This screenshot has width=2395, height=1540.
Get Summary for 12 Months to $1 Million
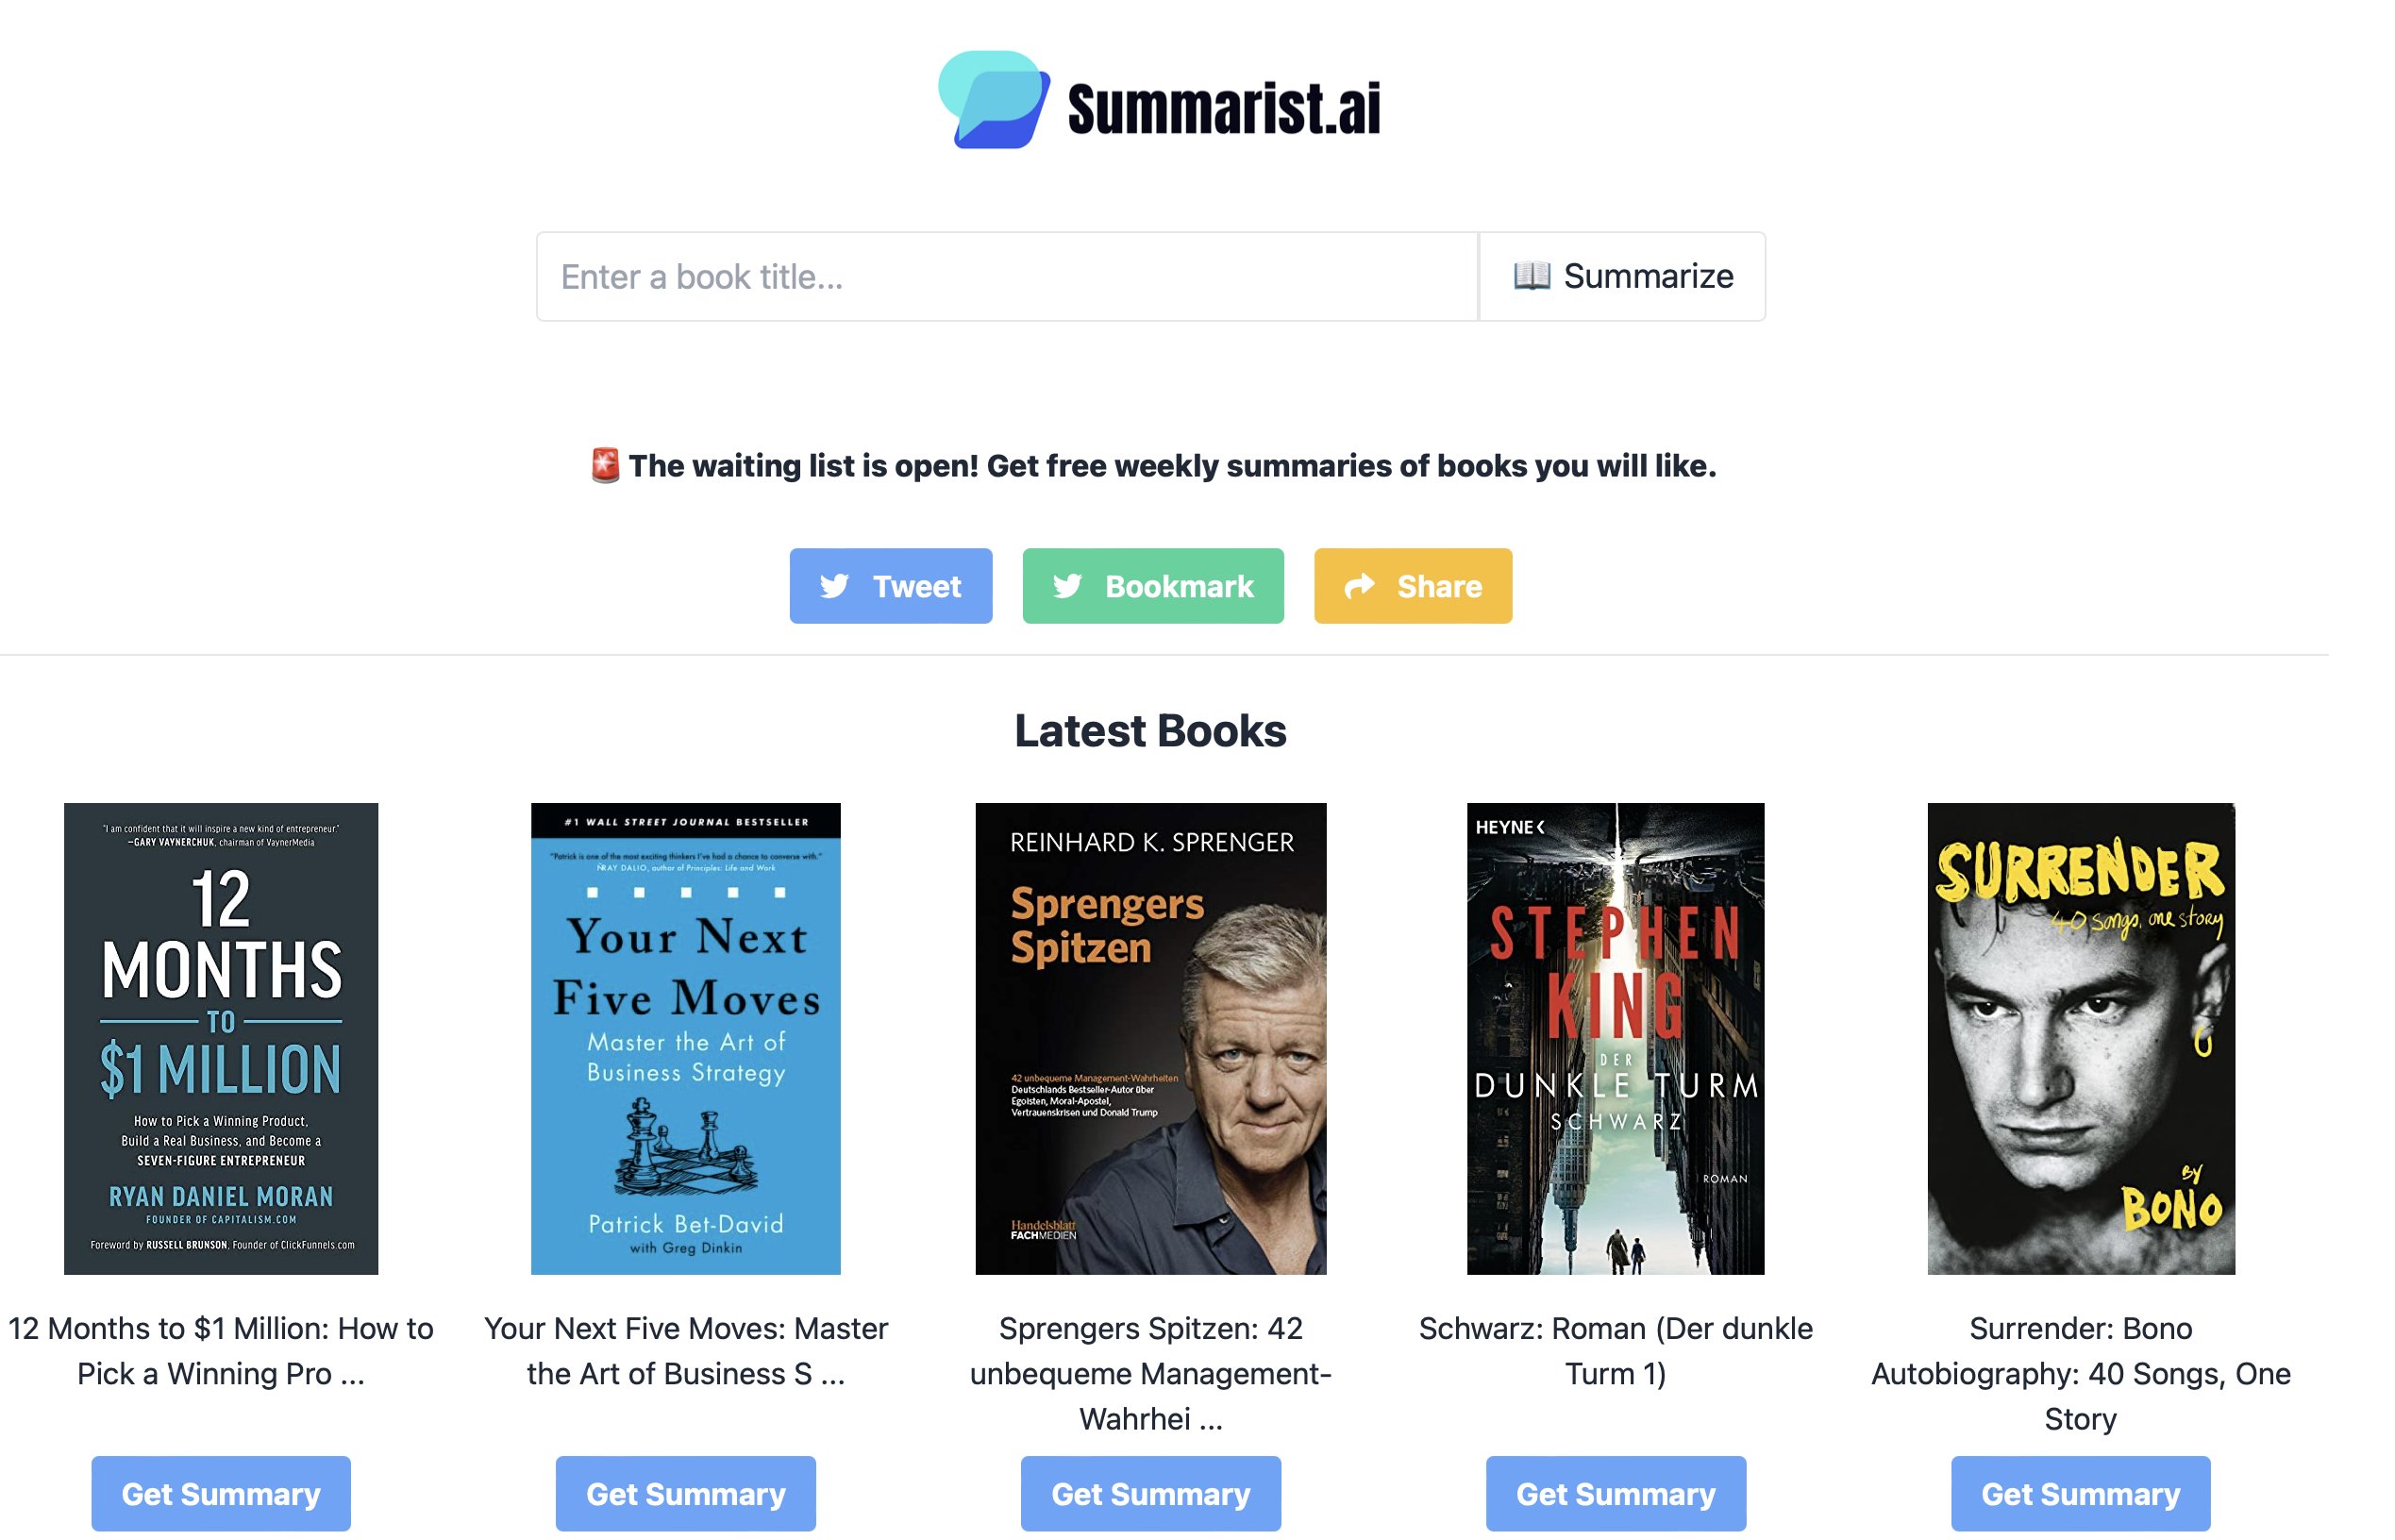pyautogui.click(x=221, y=1493)
